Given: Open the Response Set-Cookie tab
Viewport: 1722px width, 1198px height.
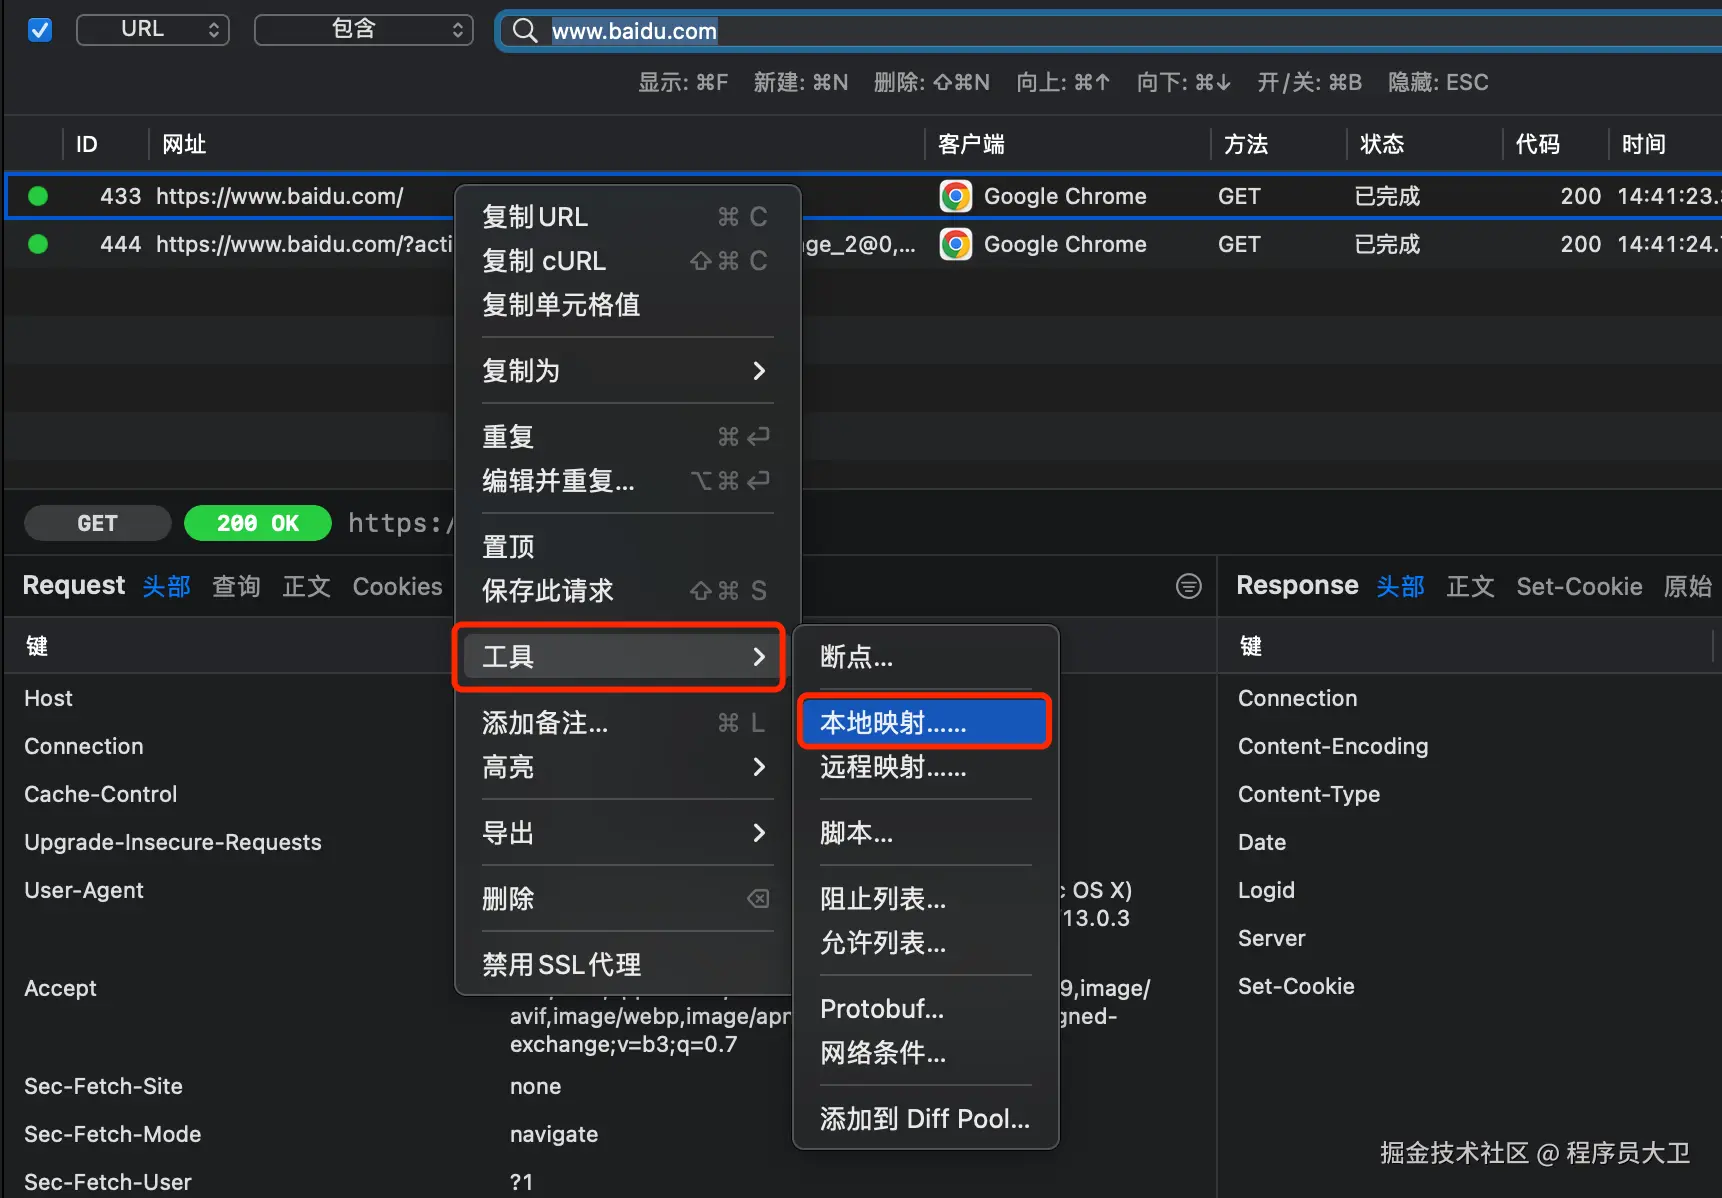Looking at the screenshot, I should 1579,587.
